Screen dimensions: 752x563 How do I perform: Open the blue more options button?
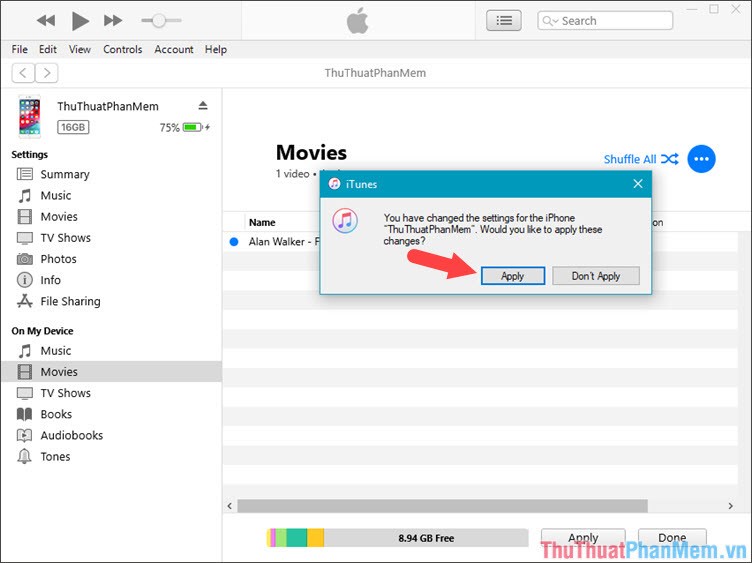(701, 159)
